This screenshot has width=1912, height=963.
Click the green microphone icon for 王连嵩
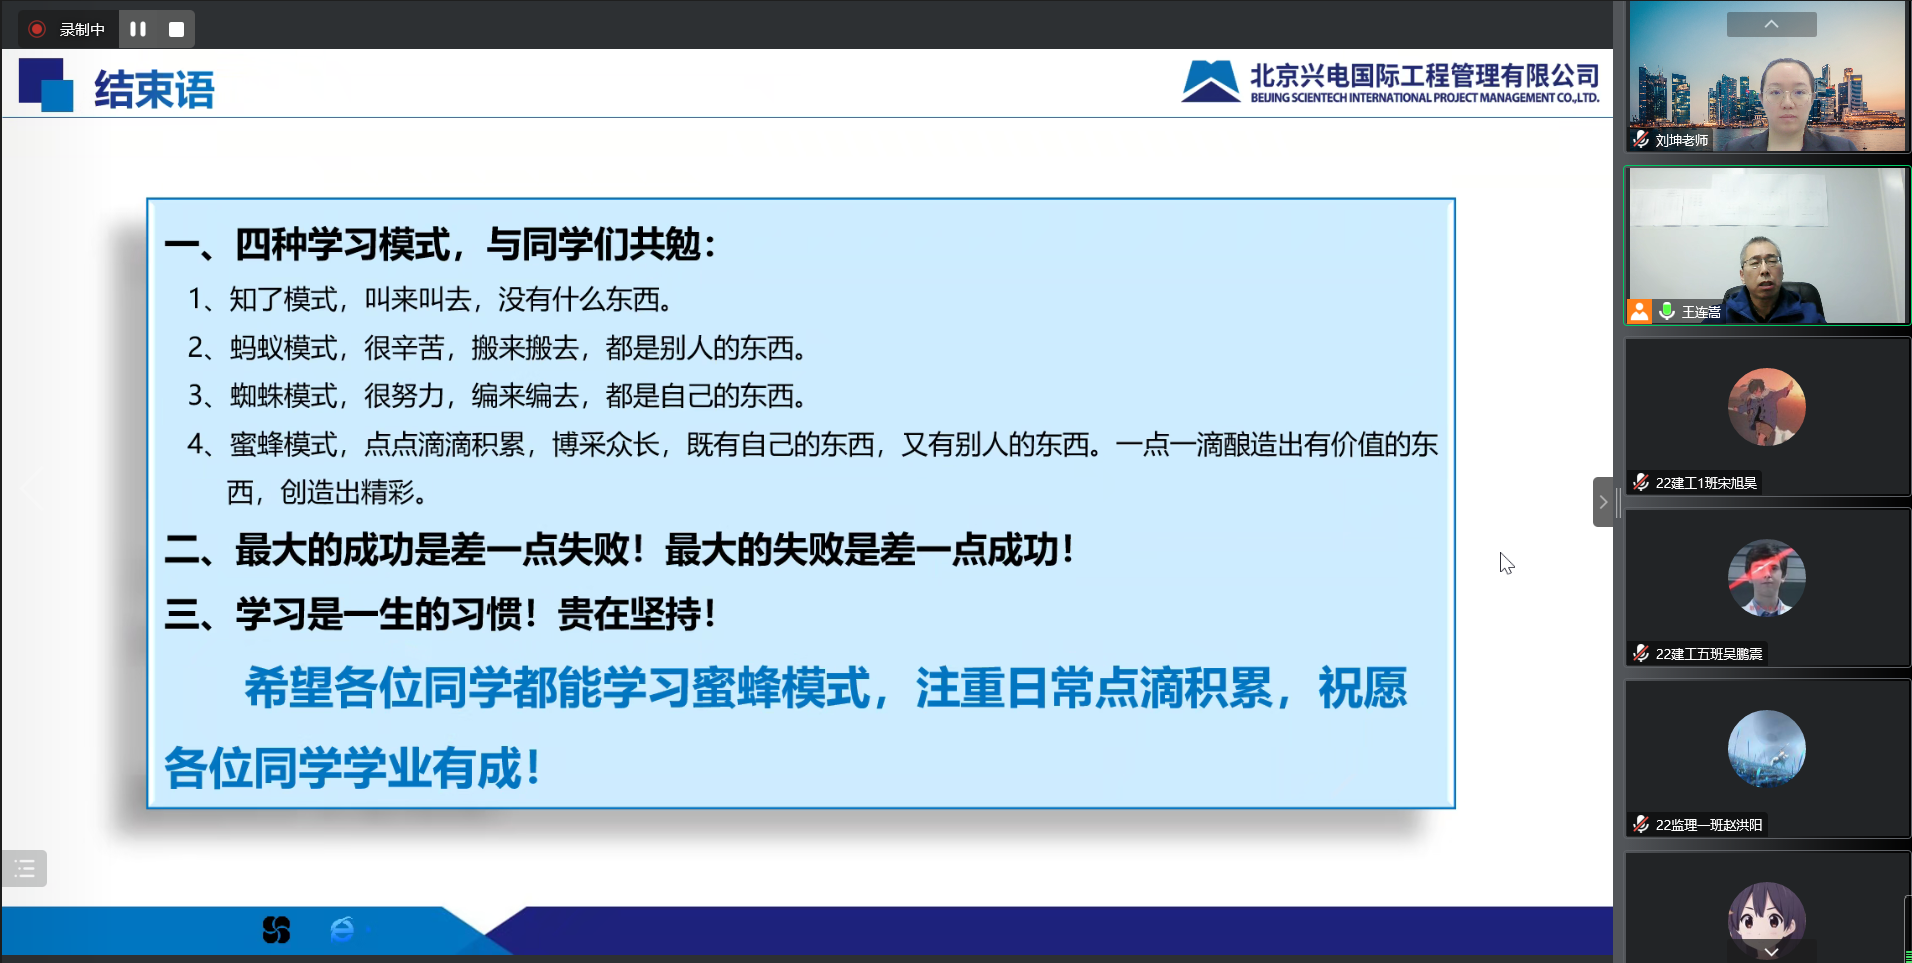point(1667,311)
